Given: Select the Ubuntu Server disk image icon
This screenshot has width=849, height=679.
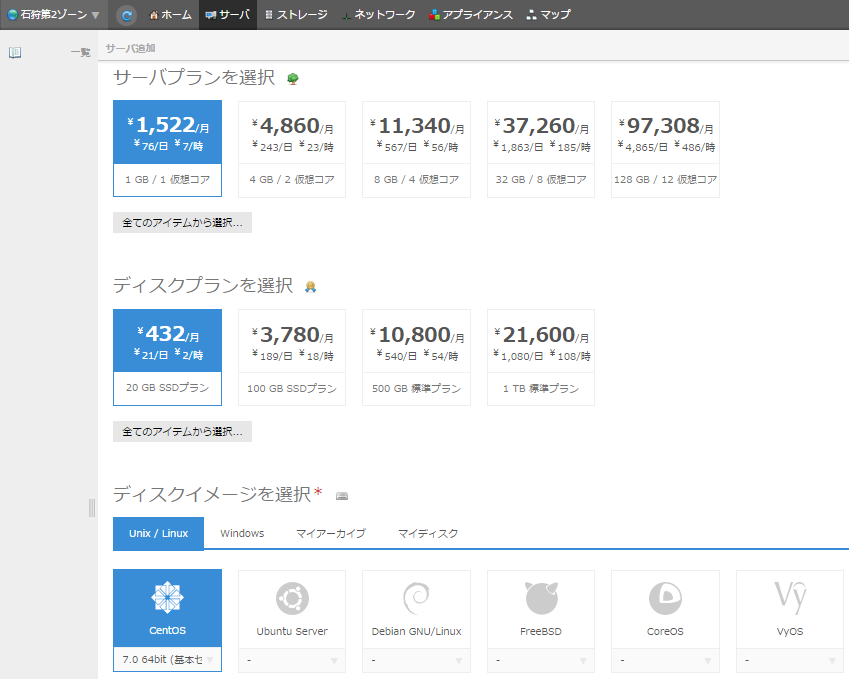Looking at the screenshot, I should point(292,599).
